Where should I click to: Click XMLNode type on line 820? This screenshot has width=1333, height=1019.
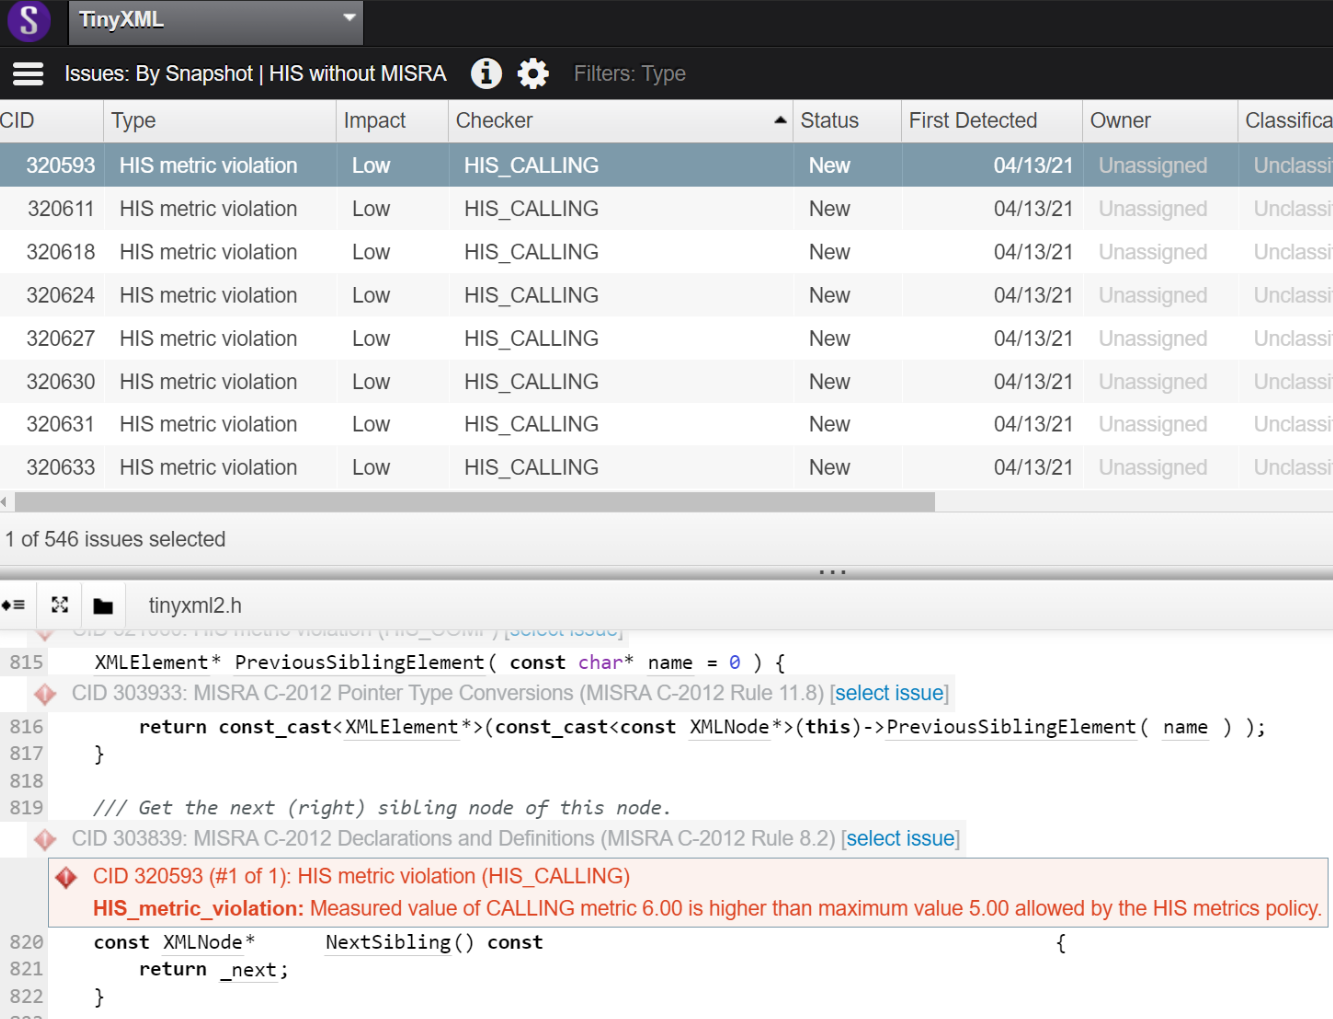[203, 942]
